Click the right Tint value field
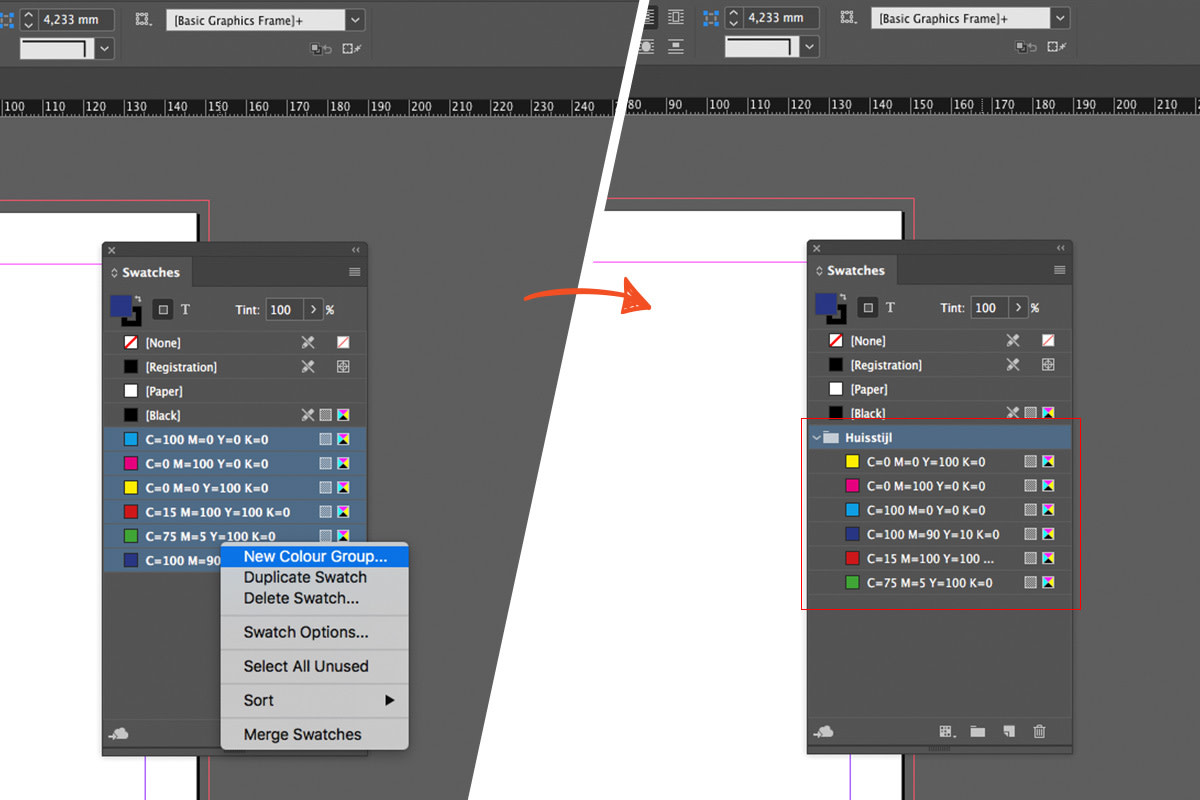This screenshot has width=1200, height=800. coord(989,308)
